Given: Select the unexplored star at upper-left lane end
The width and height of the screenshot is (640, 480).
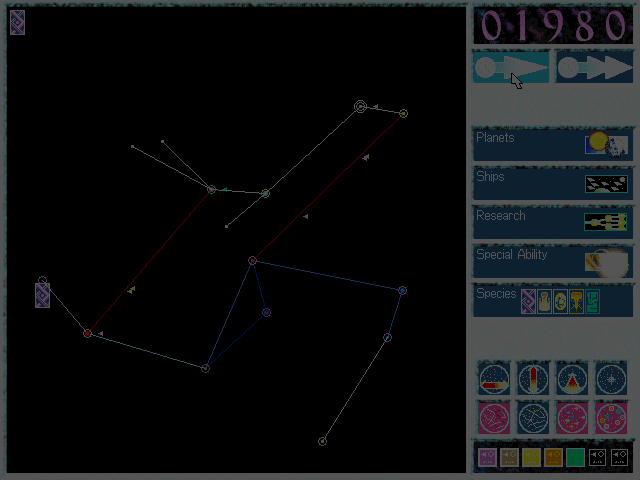Looking at the screenshot, I should pos(133,147).
